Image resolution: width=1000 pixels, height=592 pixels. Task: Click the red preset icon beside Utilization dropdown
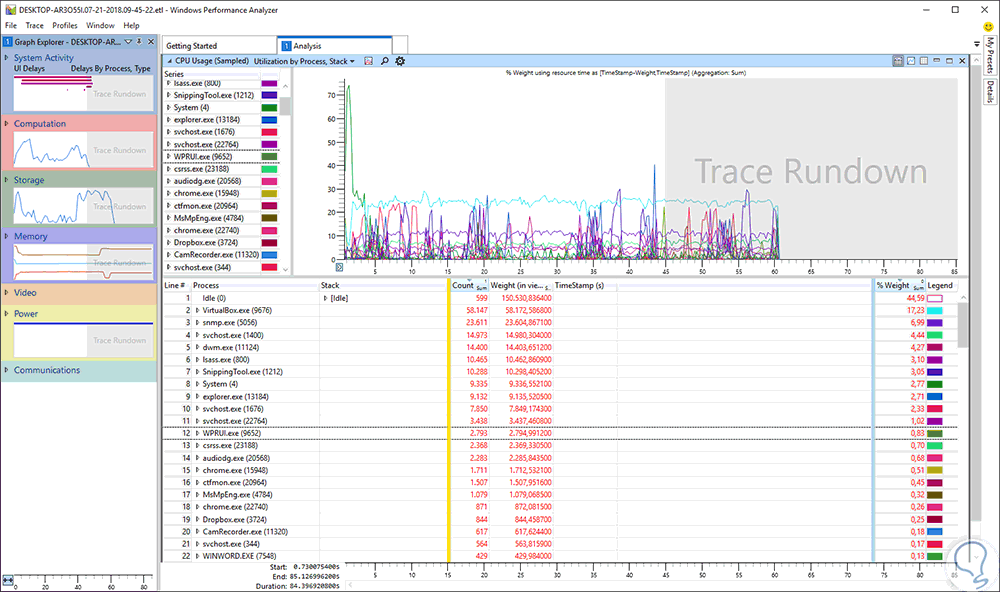(368, 61)
